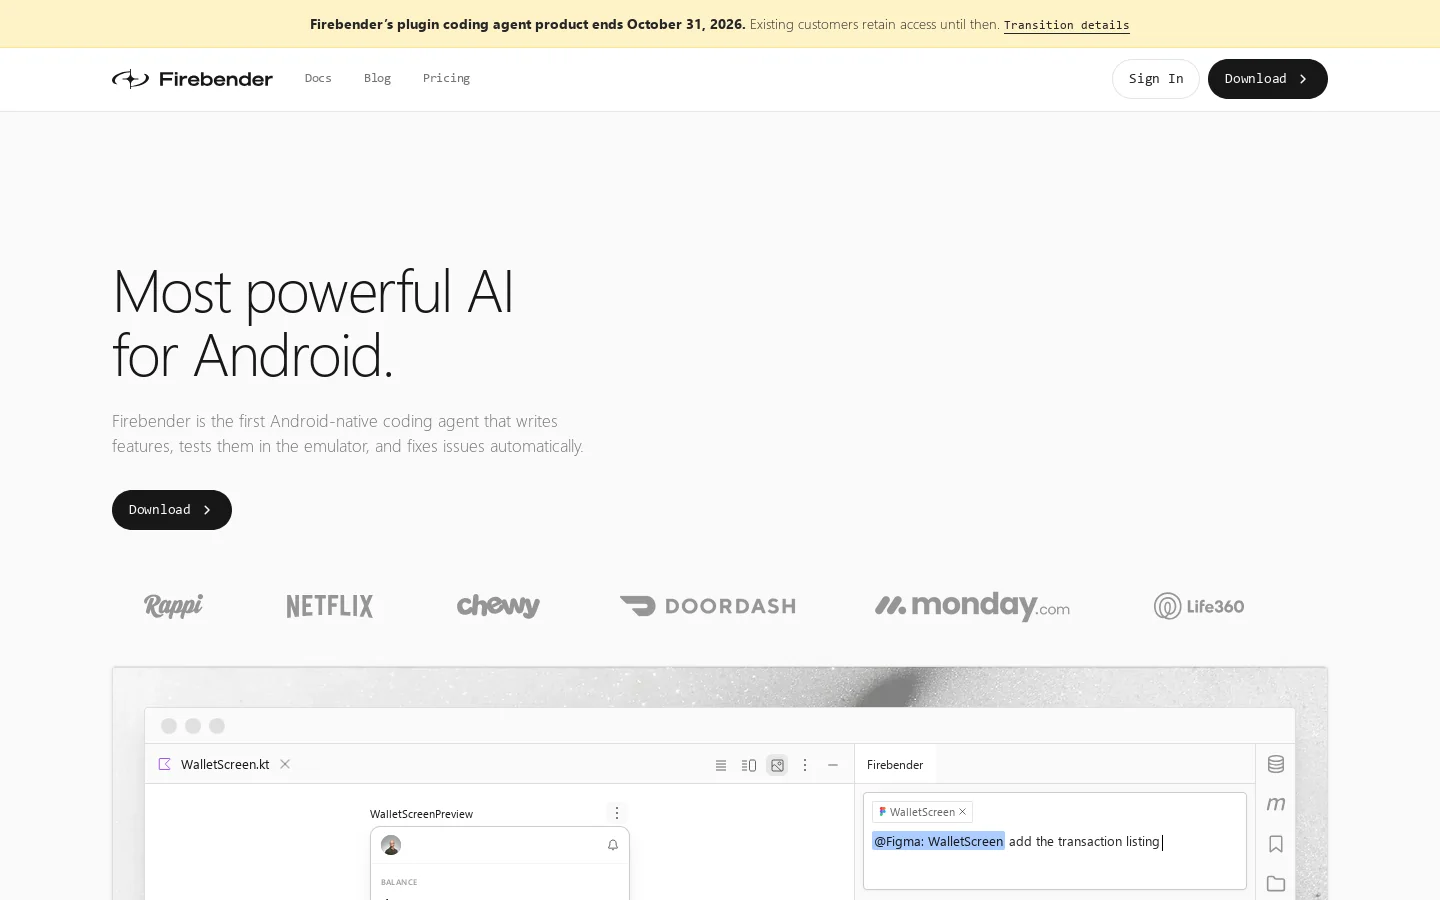Open the bookmarks sidebar icon
This screenshot has height=900, width=1440.
click(x=1276, y=844)
